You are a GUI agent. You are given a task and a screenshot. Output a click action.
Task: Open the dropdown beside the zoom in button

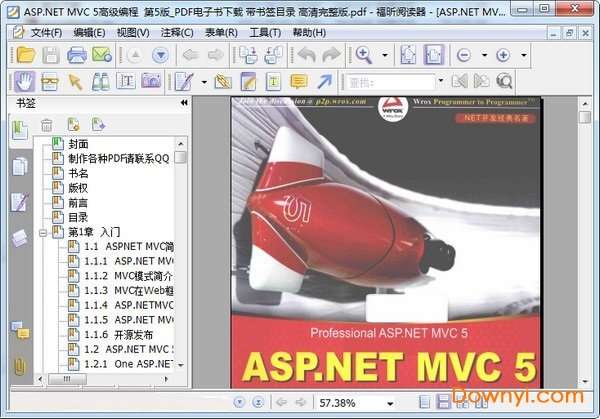(524, 55)
